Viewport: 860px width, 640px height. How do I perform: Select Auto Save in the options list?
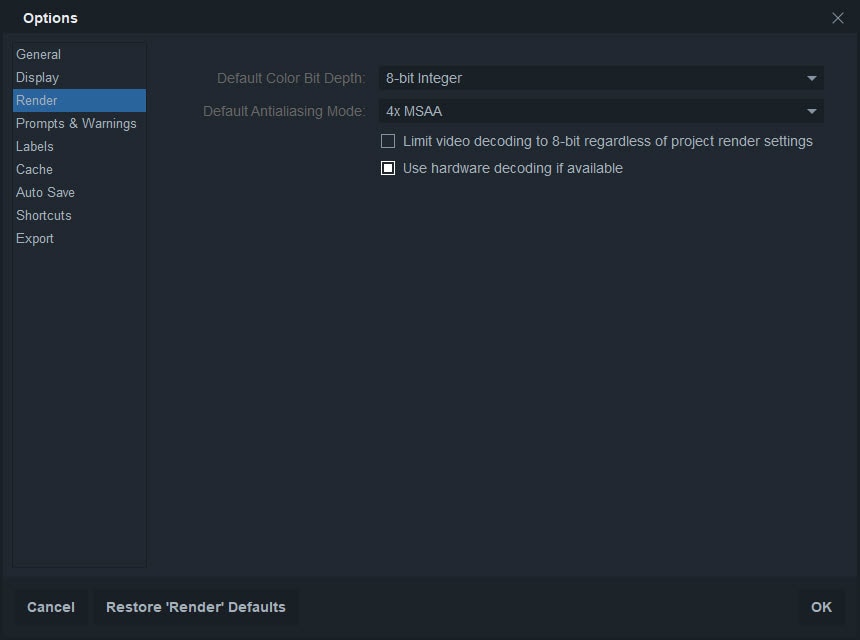(45, 192)
